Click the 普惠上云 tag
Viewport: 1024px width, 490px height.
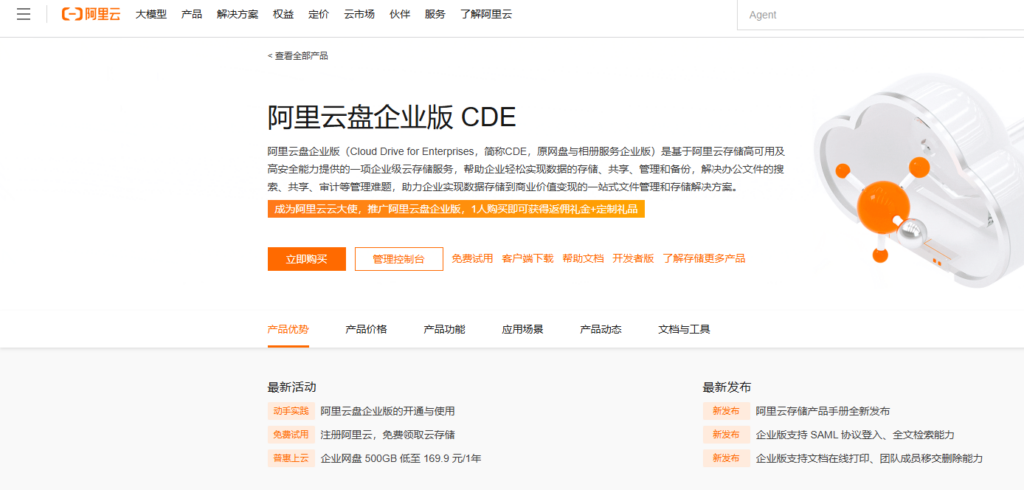[291, 458]
